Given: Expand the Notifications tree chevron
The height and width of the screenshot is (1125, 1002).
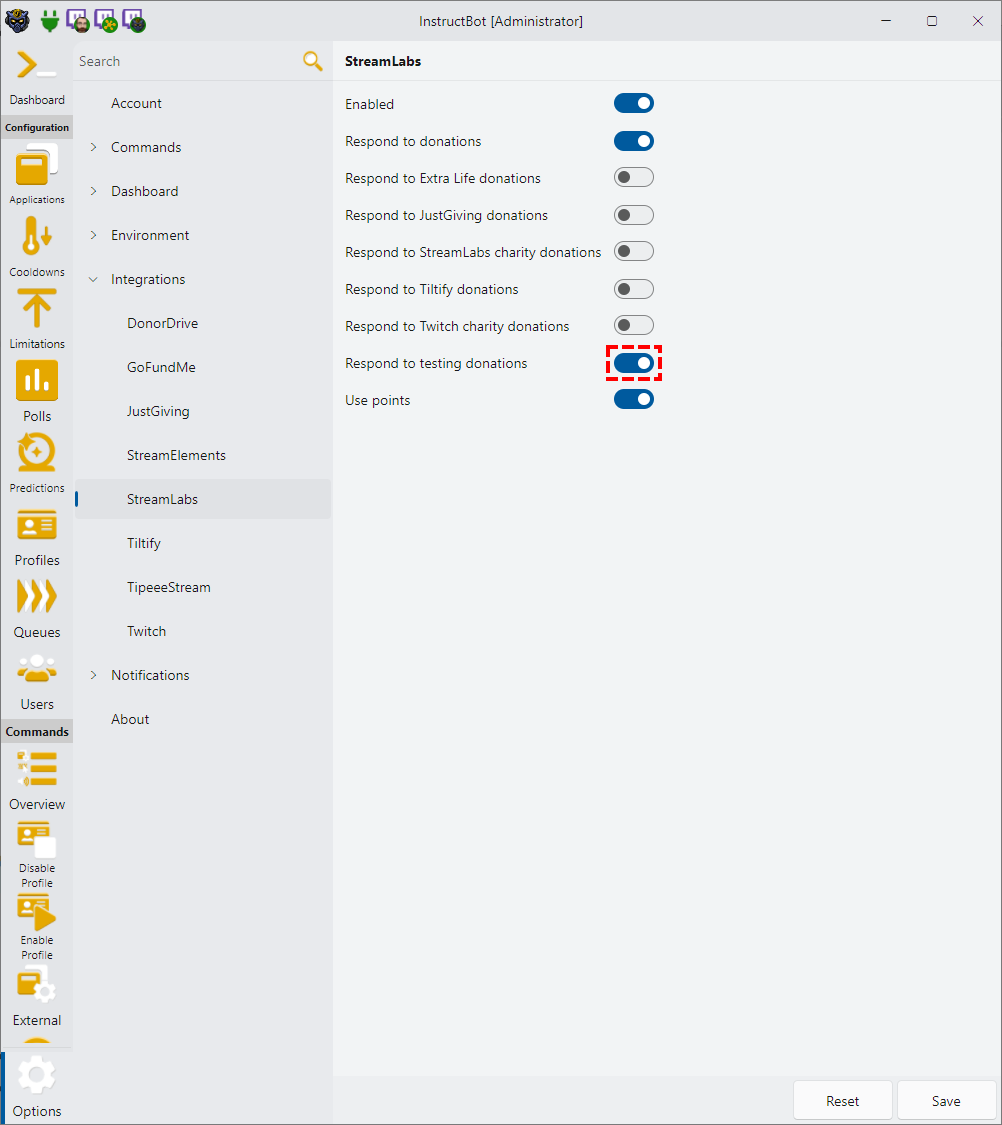Looking at the screenshot, I should [x=93, y=675].
